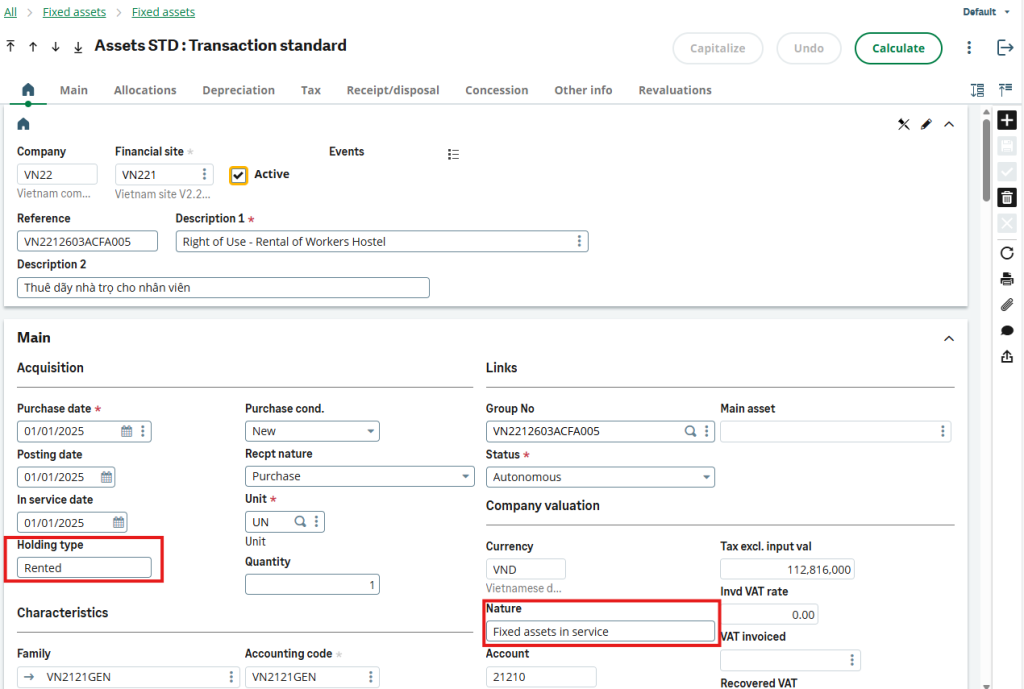The width and height of the screenshot is (1024, 689).
Task: Open attachments via the paperclip icon
Action: tap(1007, 305)
